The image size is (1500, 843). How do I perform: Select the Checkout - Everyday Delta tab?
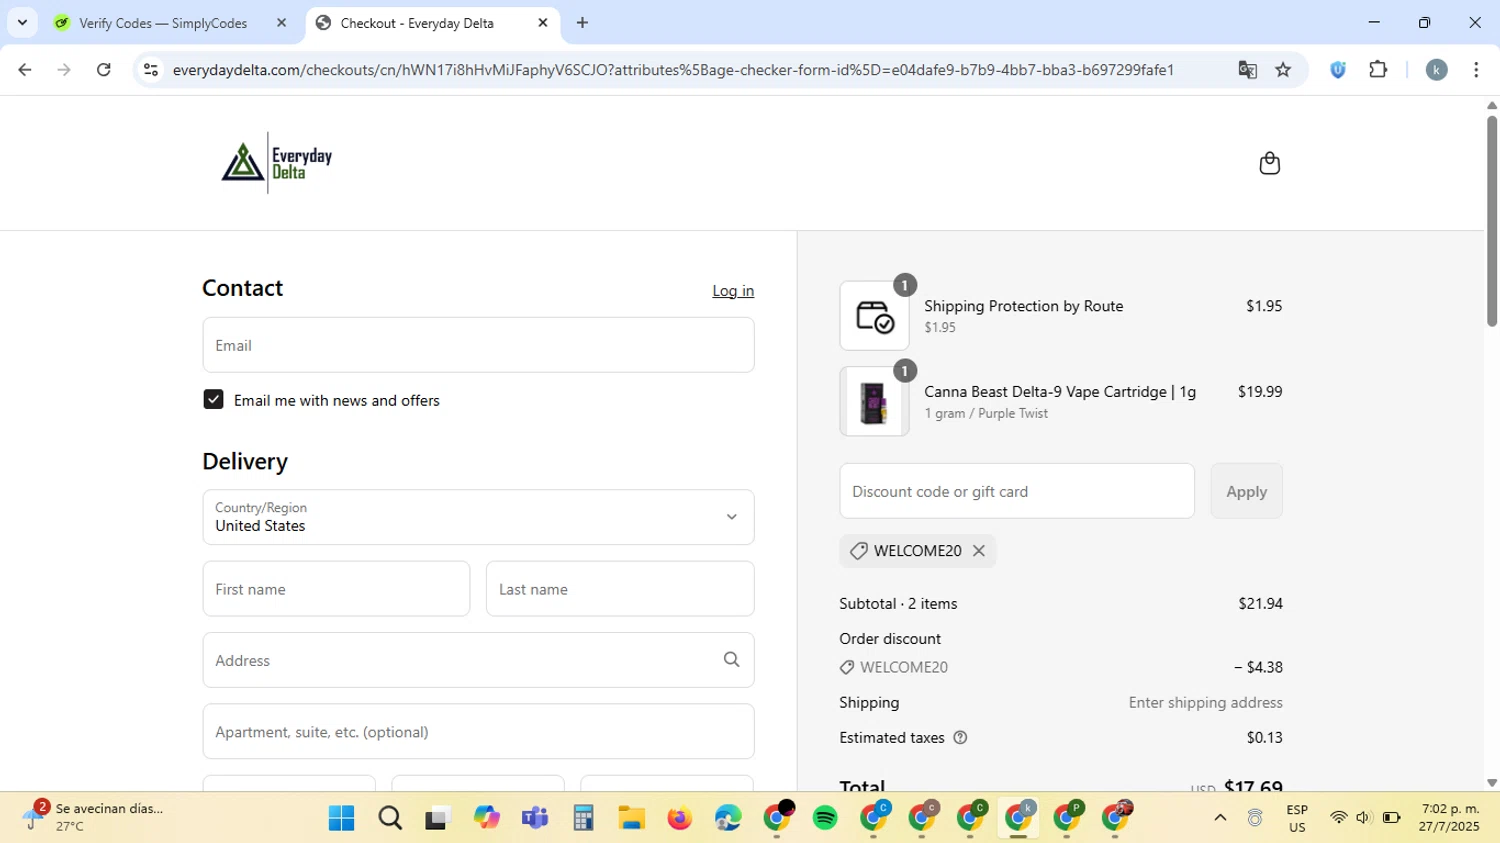pyautogui.click(x=416, y=23)
